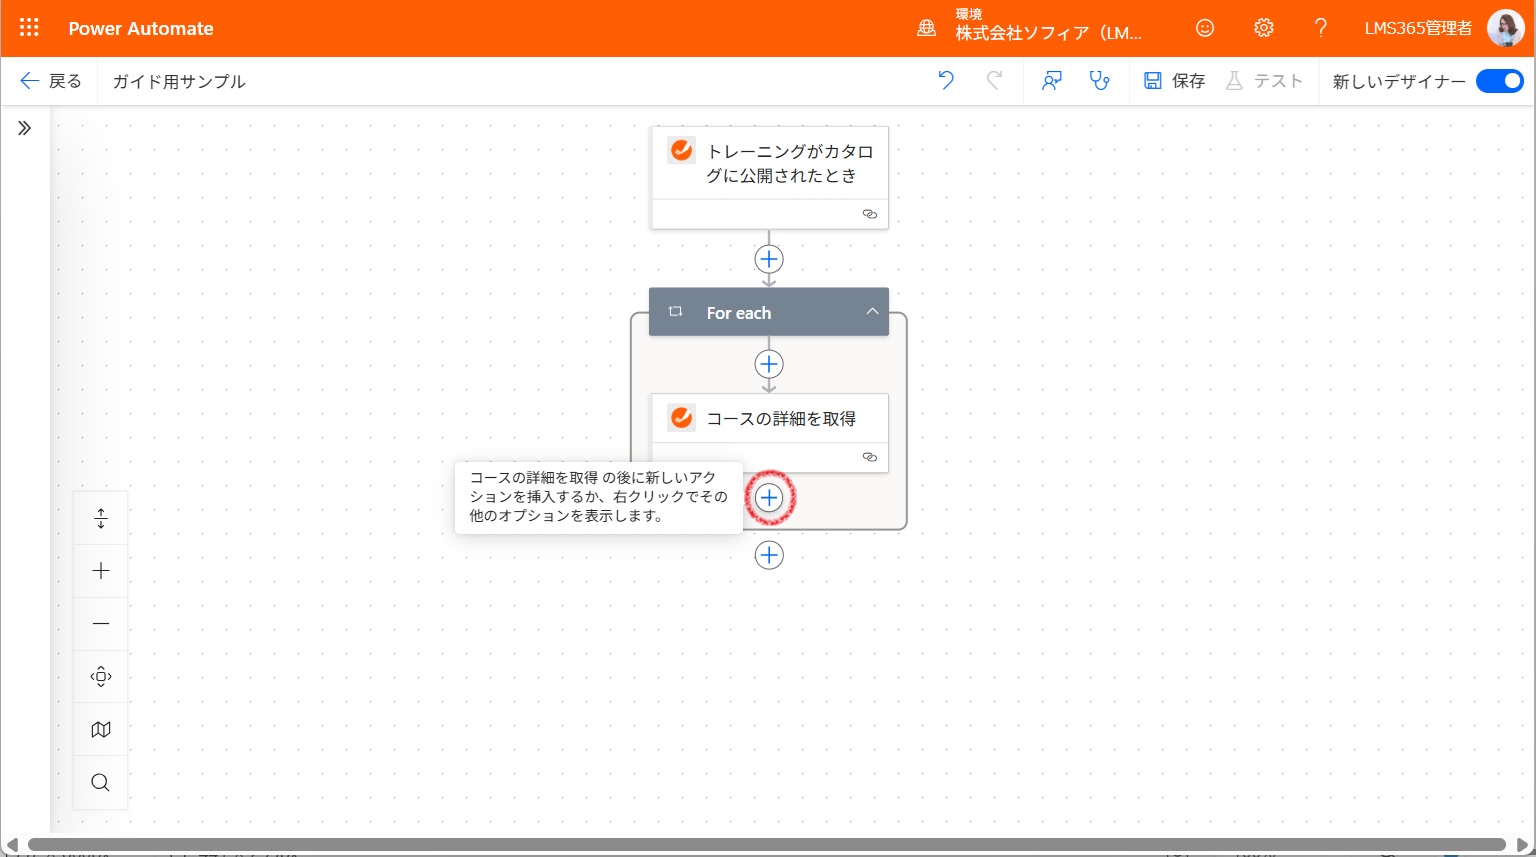
Task: Click the LMS365 icon on コースの詳細を取得
Action: tap(682, 418)
